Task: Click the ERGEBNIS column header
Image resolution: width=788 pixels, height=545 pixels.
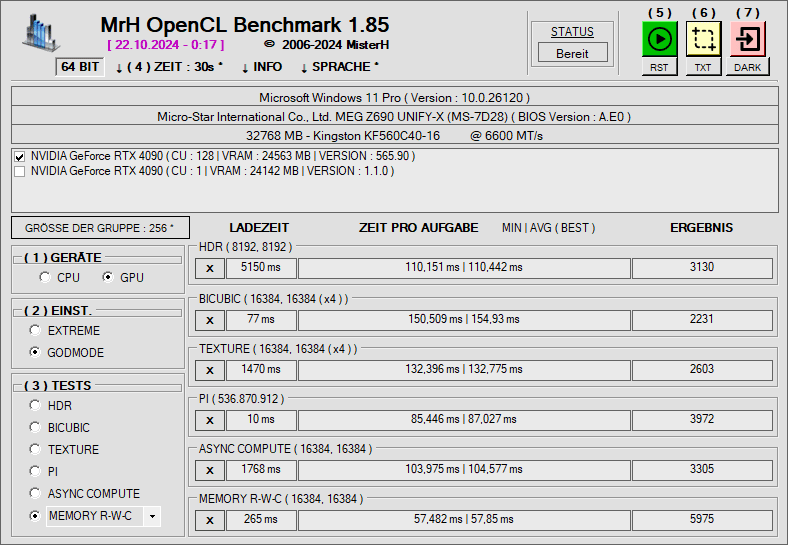Action: pos(702,228)
